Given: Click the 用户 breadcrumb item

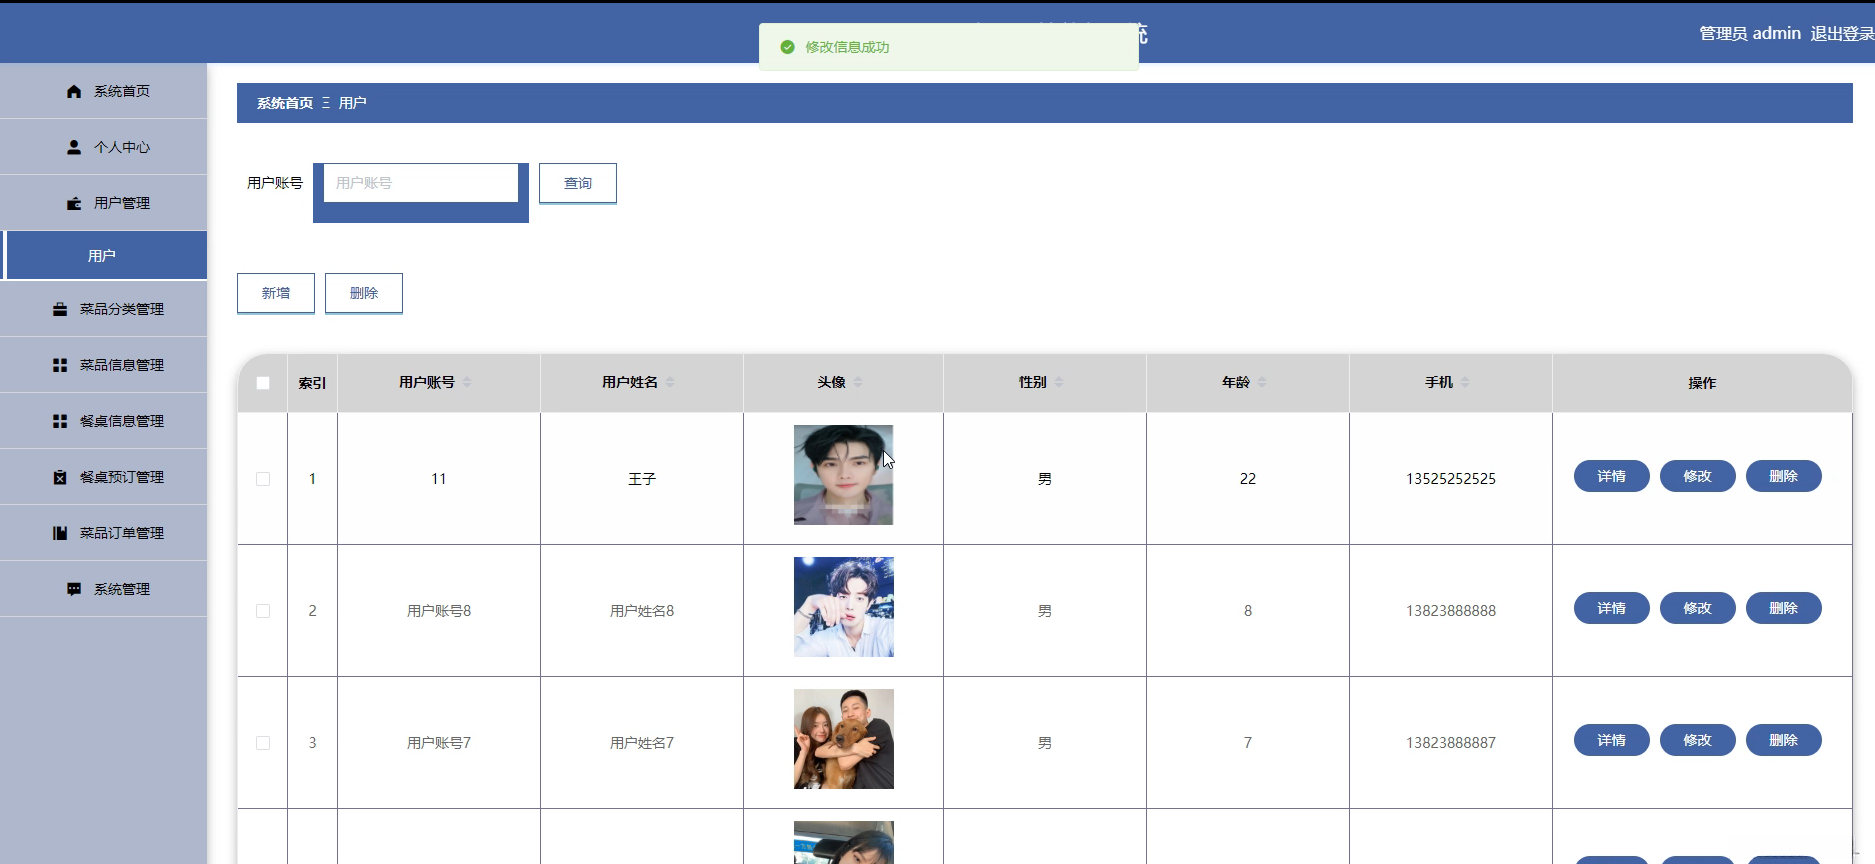Looking at the screenshot, I should pyautogui.click(x=353, y=103).
